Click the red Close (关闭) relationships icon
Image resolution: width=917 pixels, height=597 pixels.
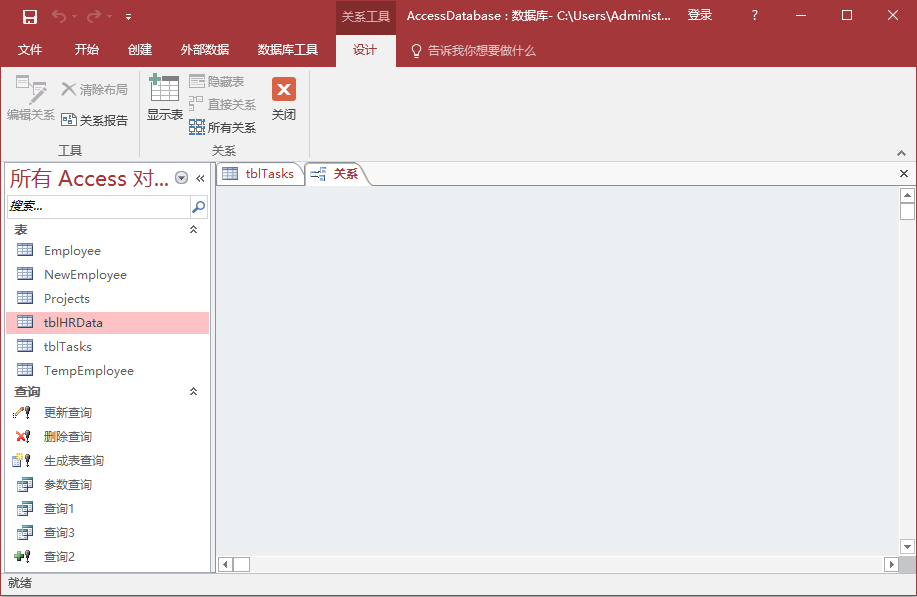284,98
